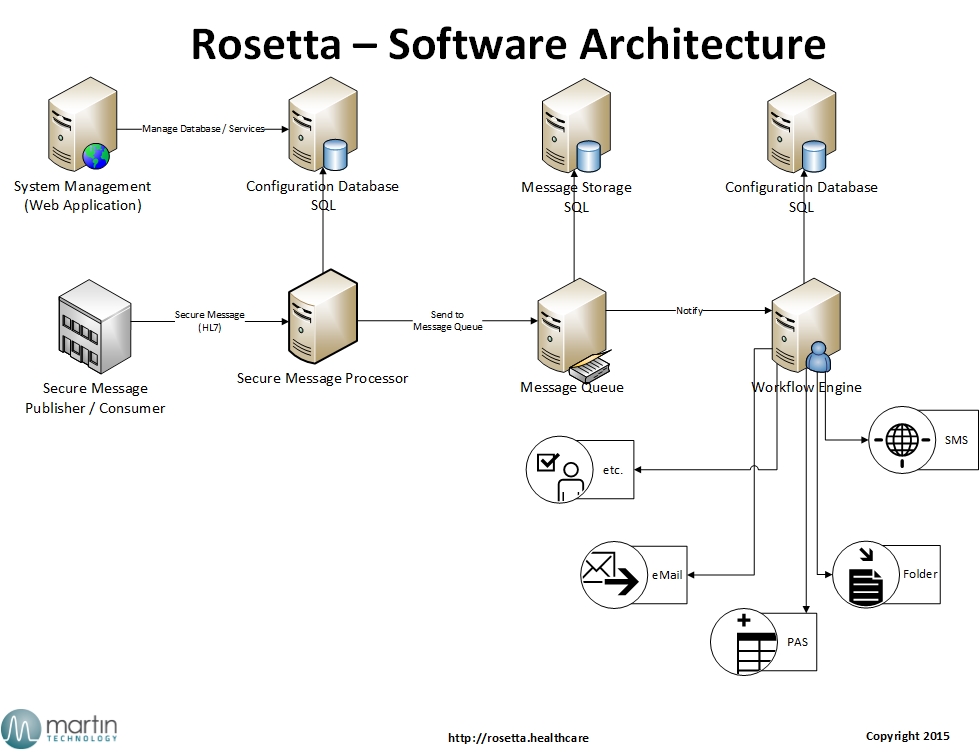
Task: Click the System Management web server icon
Action: 82,124
